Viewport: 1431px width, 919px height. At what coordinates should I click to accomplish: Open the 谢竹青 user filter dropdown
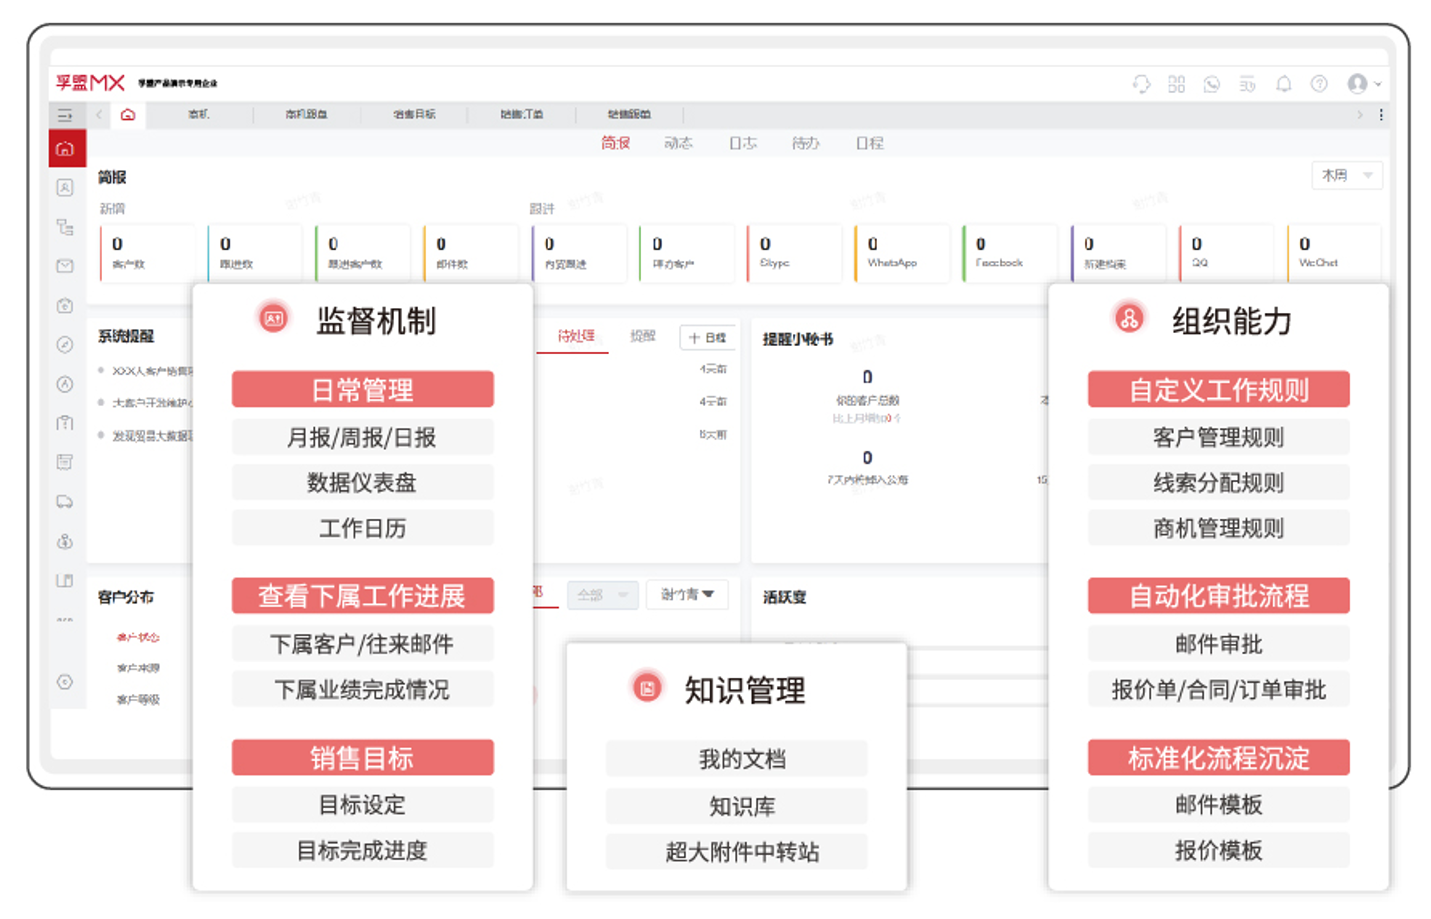click(687, 595)
